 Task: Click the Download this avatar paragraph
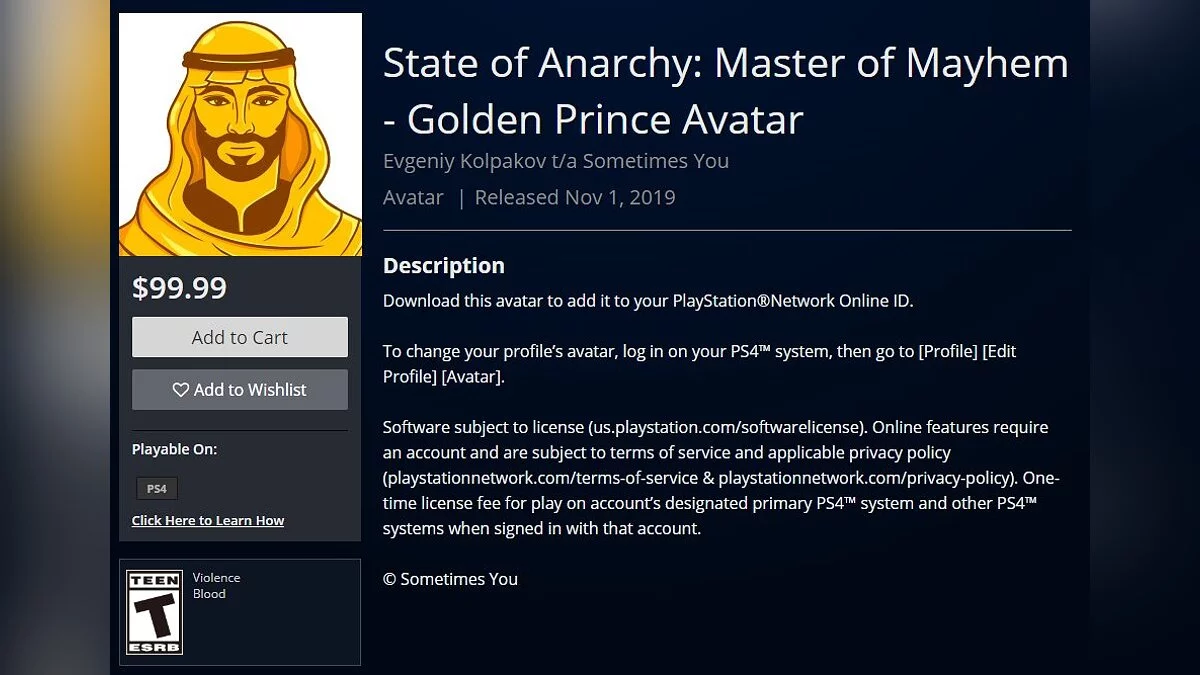[647, 301]
